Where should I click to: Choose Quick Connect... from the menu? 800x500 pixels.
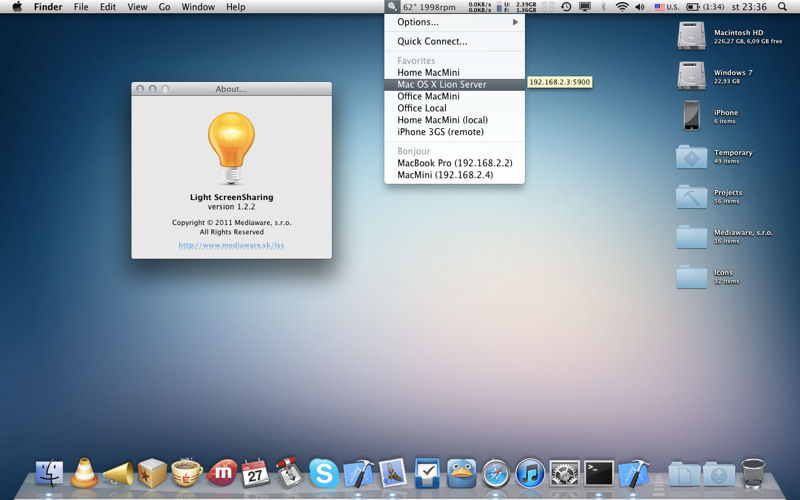pyautogui.click(x=454, y=41)
